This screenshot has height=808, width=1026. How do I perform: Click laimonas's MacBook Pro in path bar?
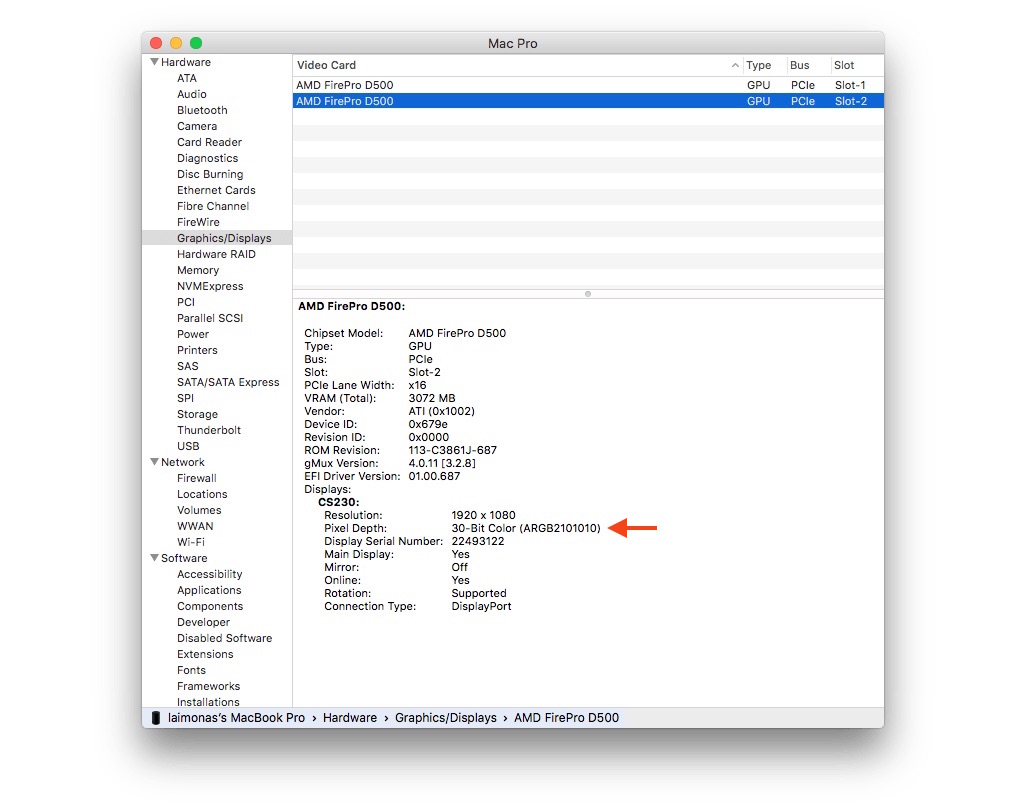236,718
